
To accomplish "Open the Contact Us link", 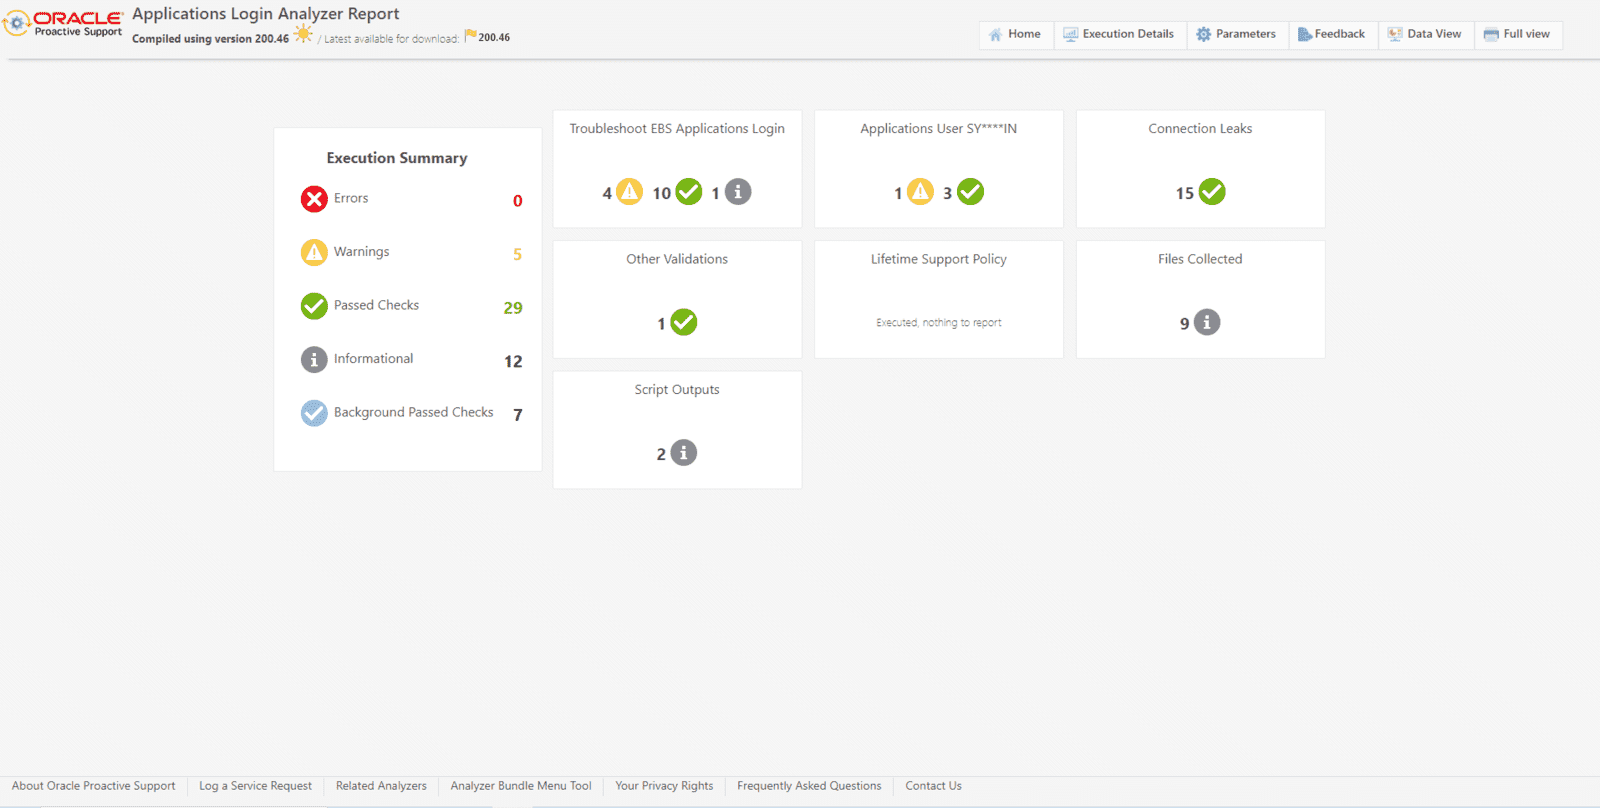I will pos(933,786).
